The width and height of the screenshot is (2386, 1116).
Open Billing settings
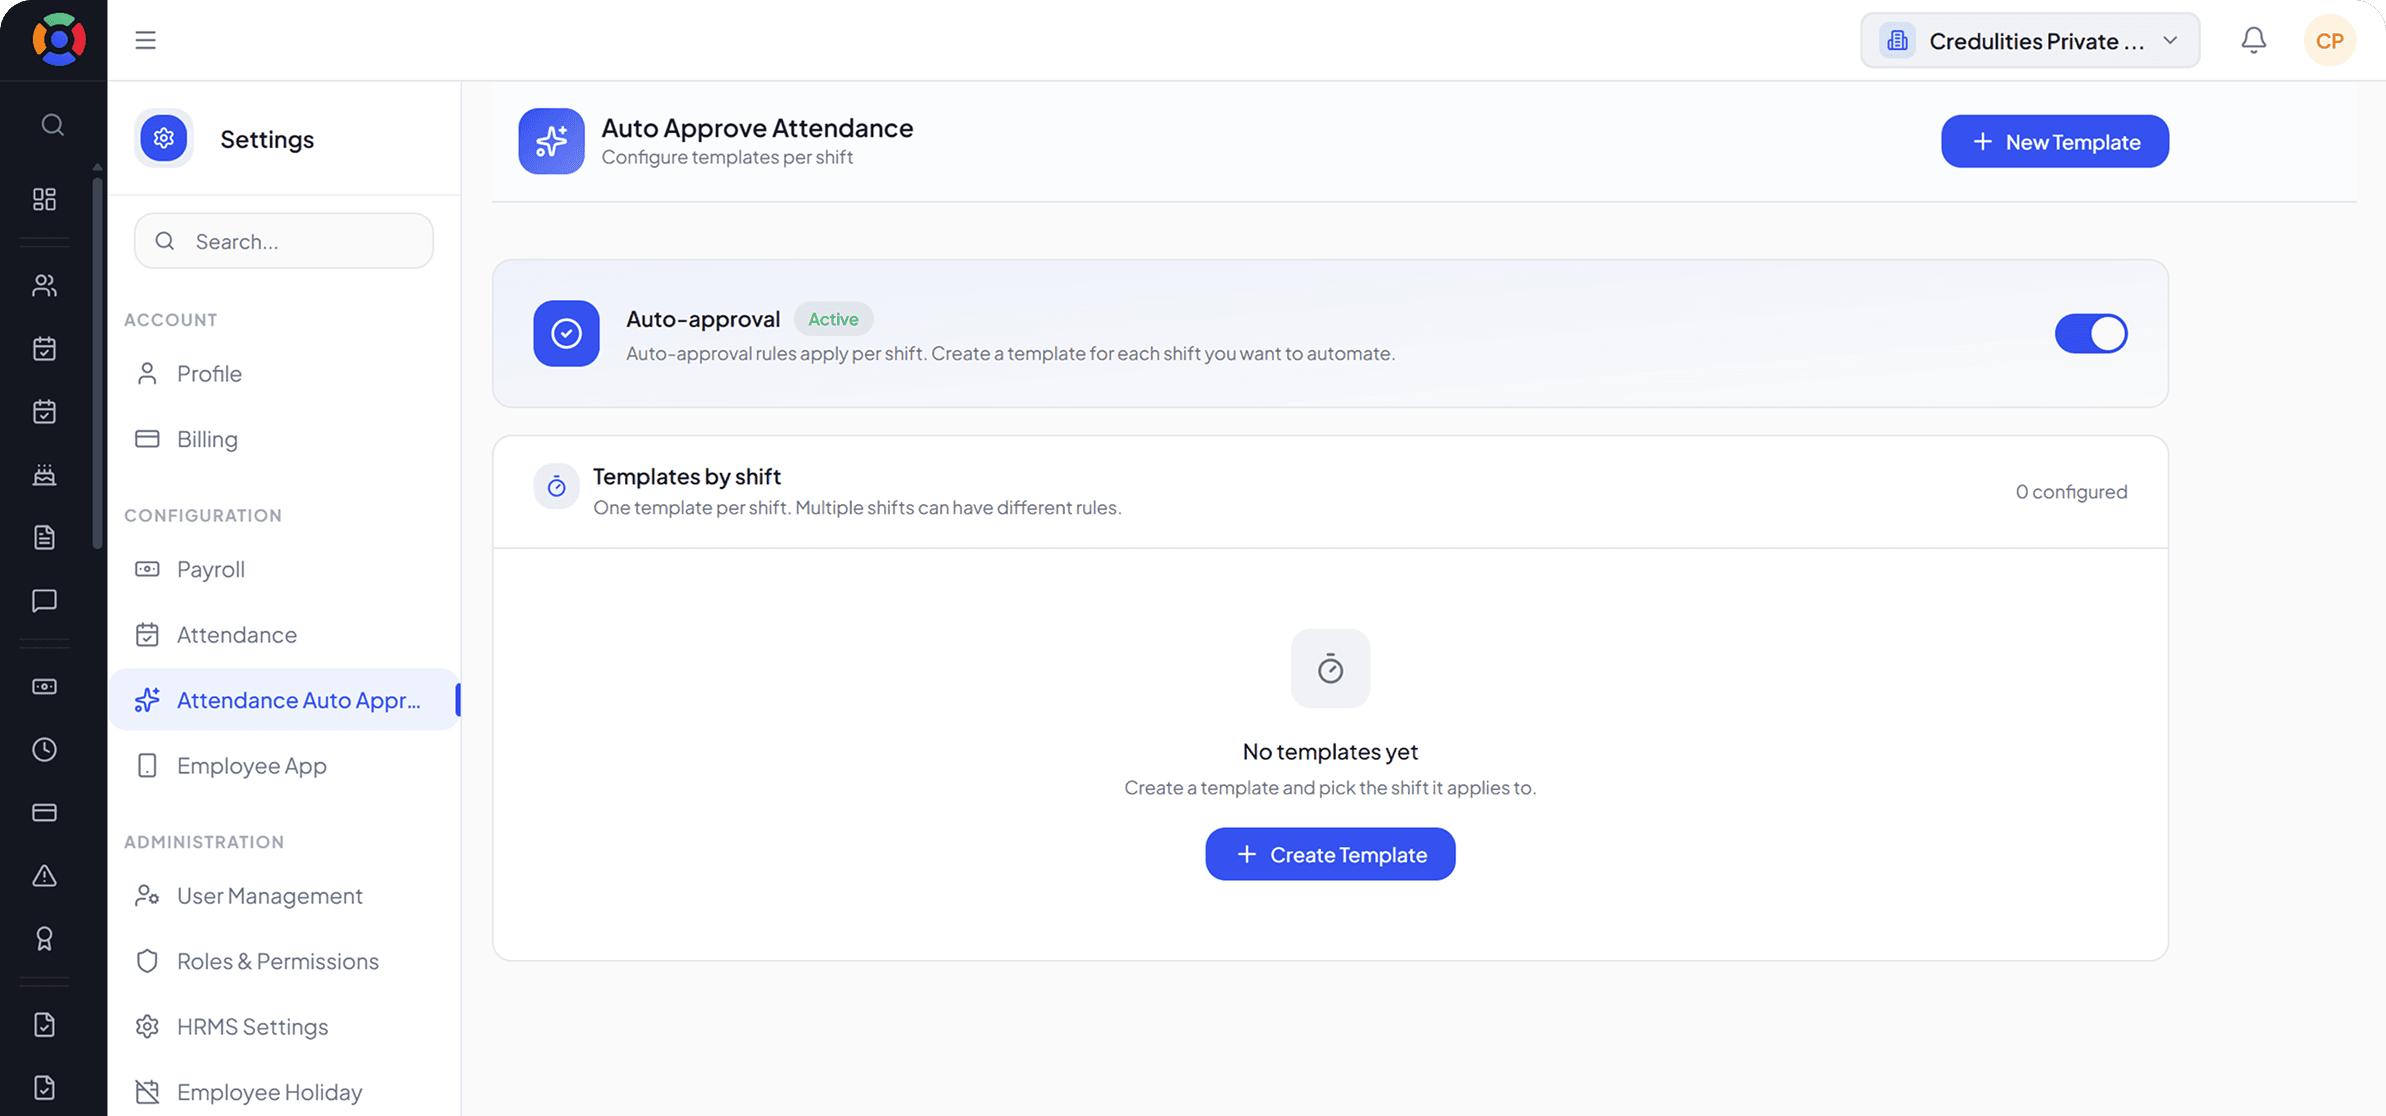284,439
